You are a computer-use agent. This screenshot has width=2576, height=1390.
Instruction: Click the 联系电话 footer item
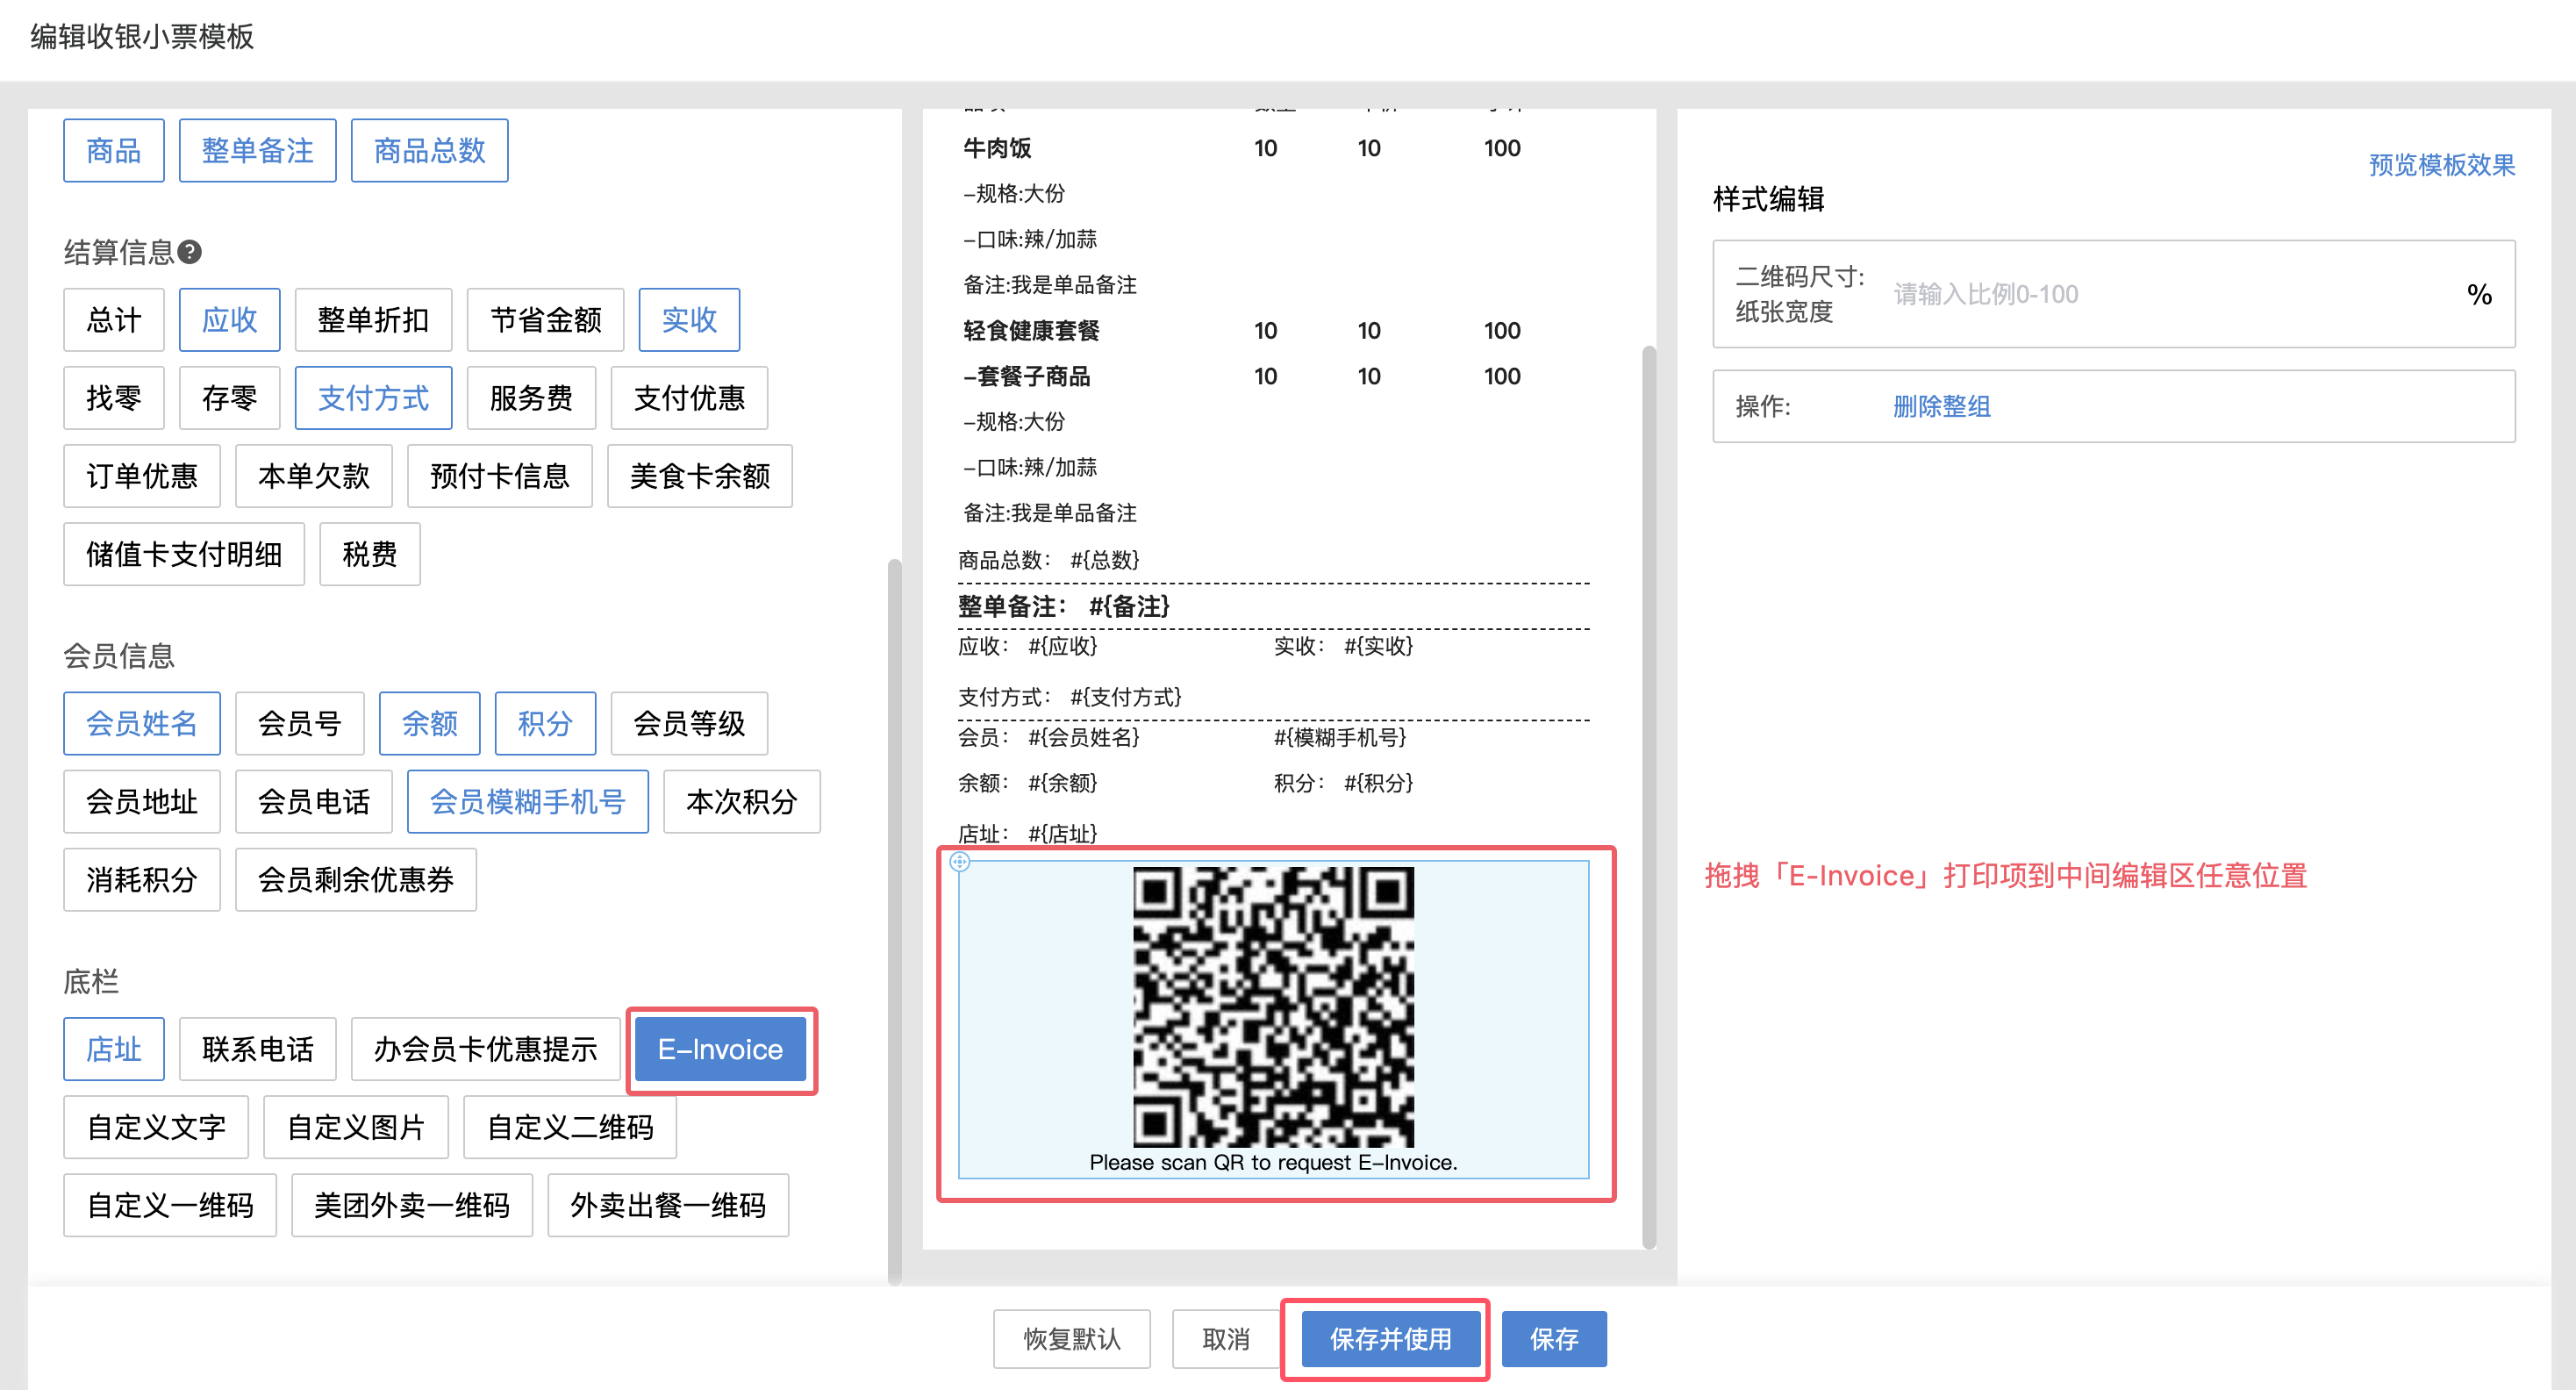(258, 1049)
